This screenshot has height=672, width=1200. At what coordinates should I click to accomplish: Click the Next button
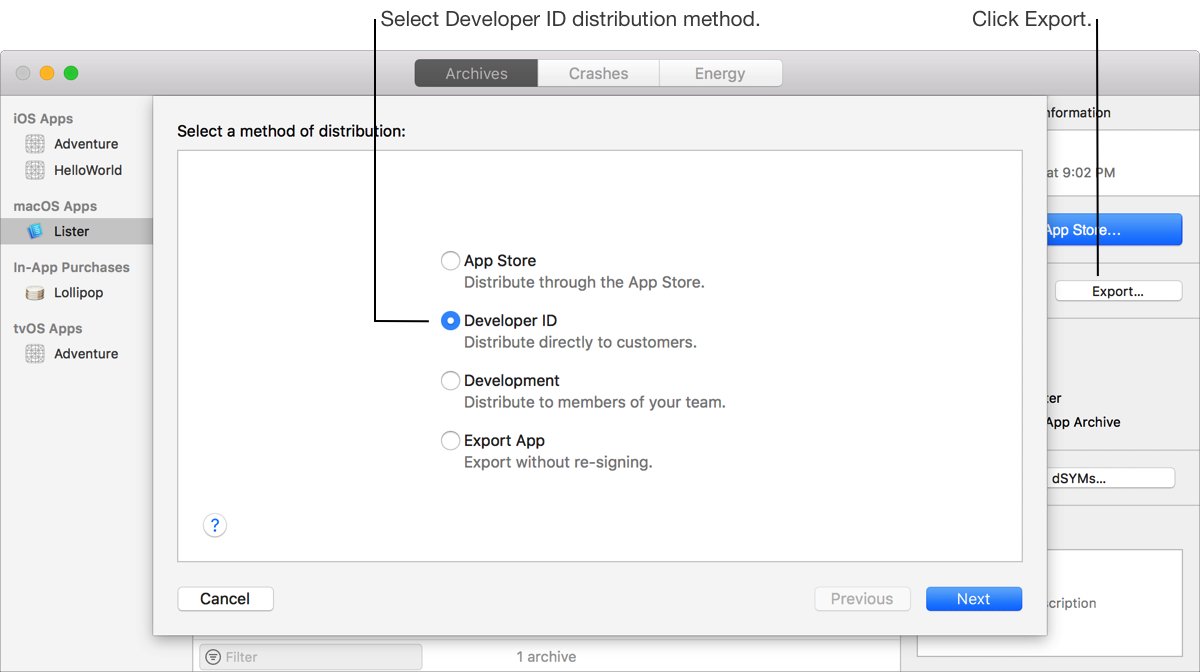[x=973, y=599]
